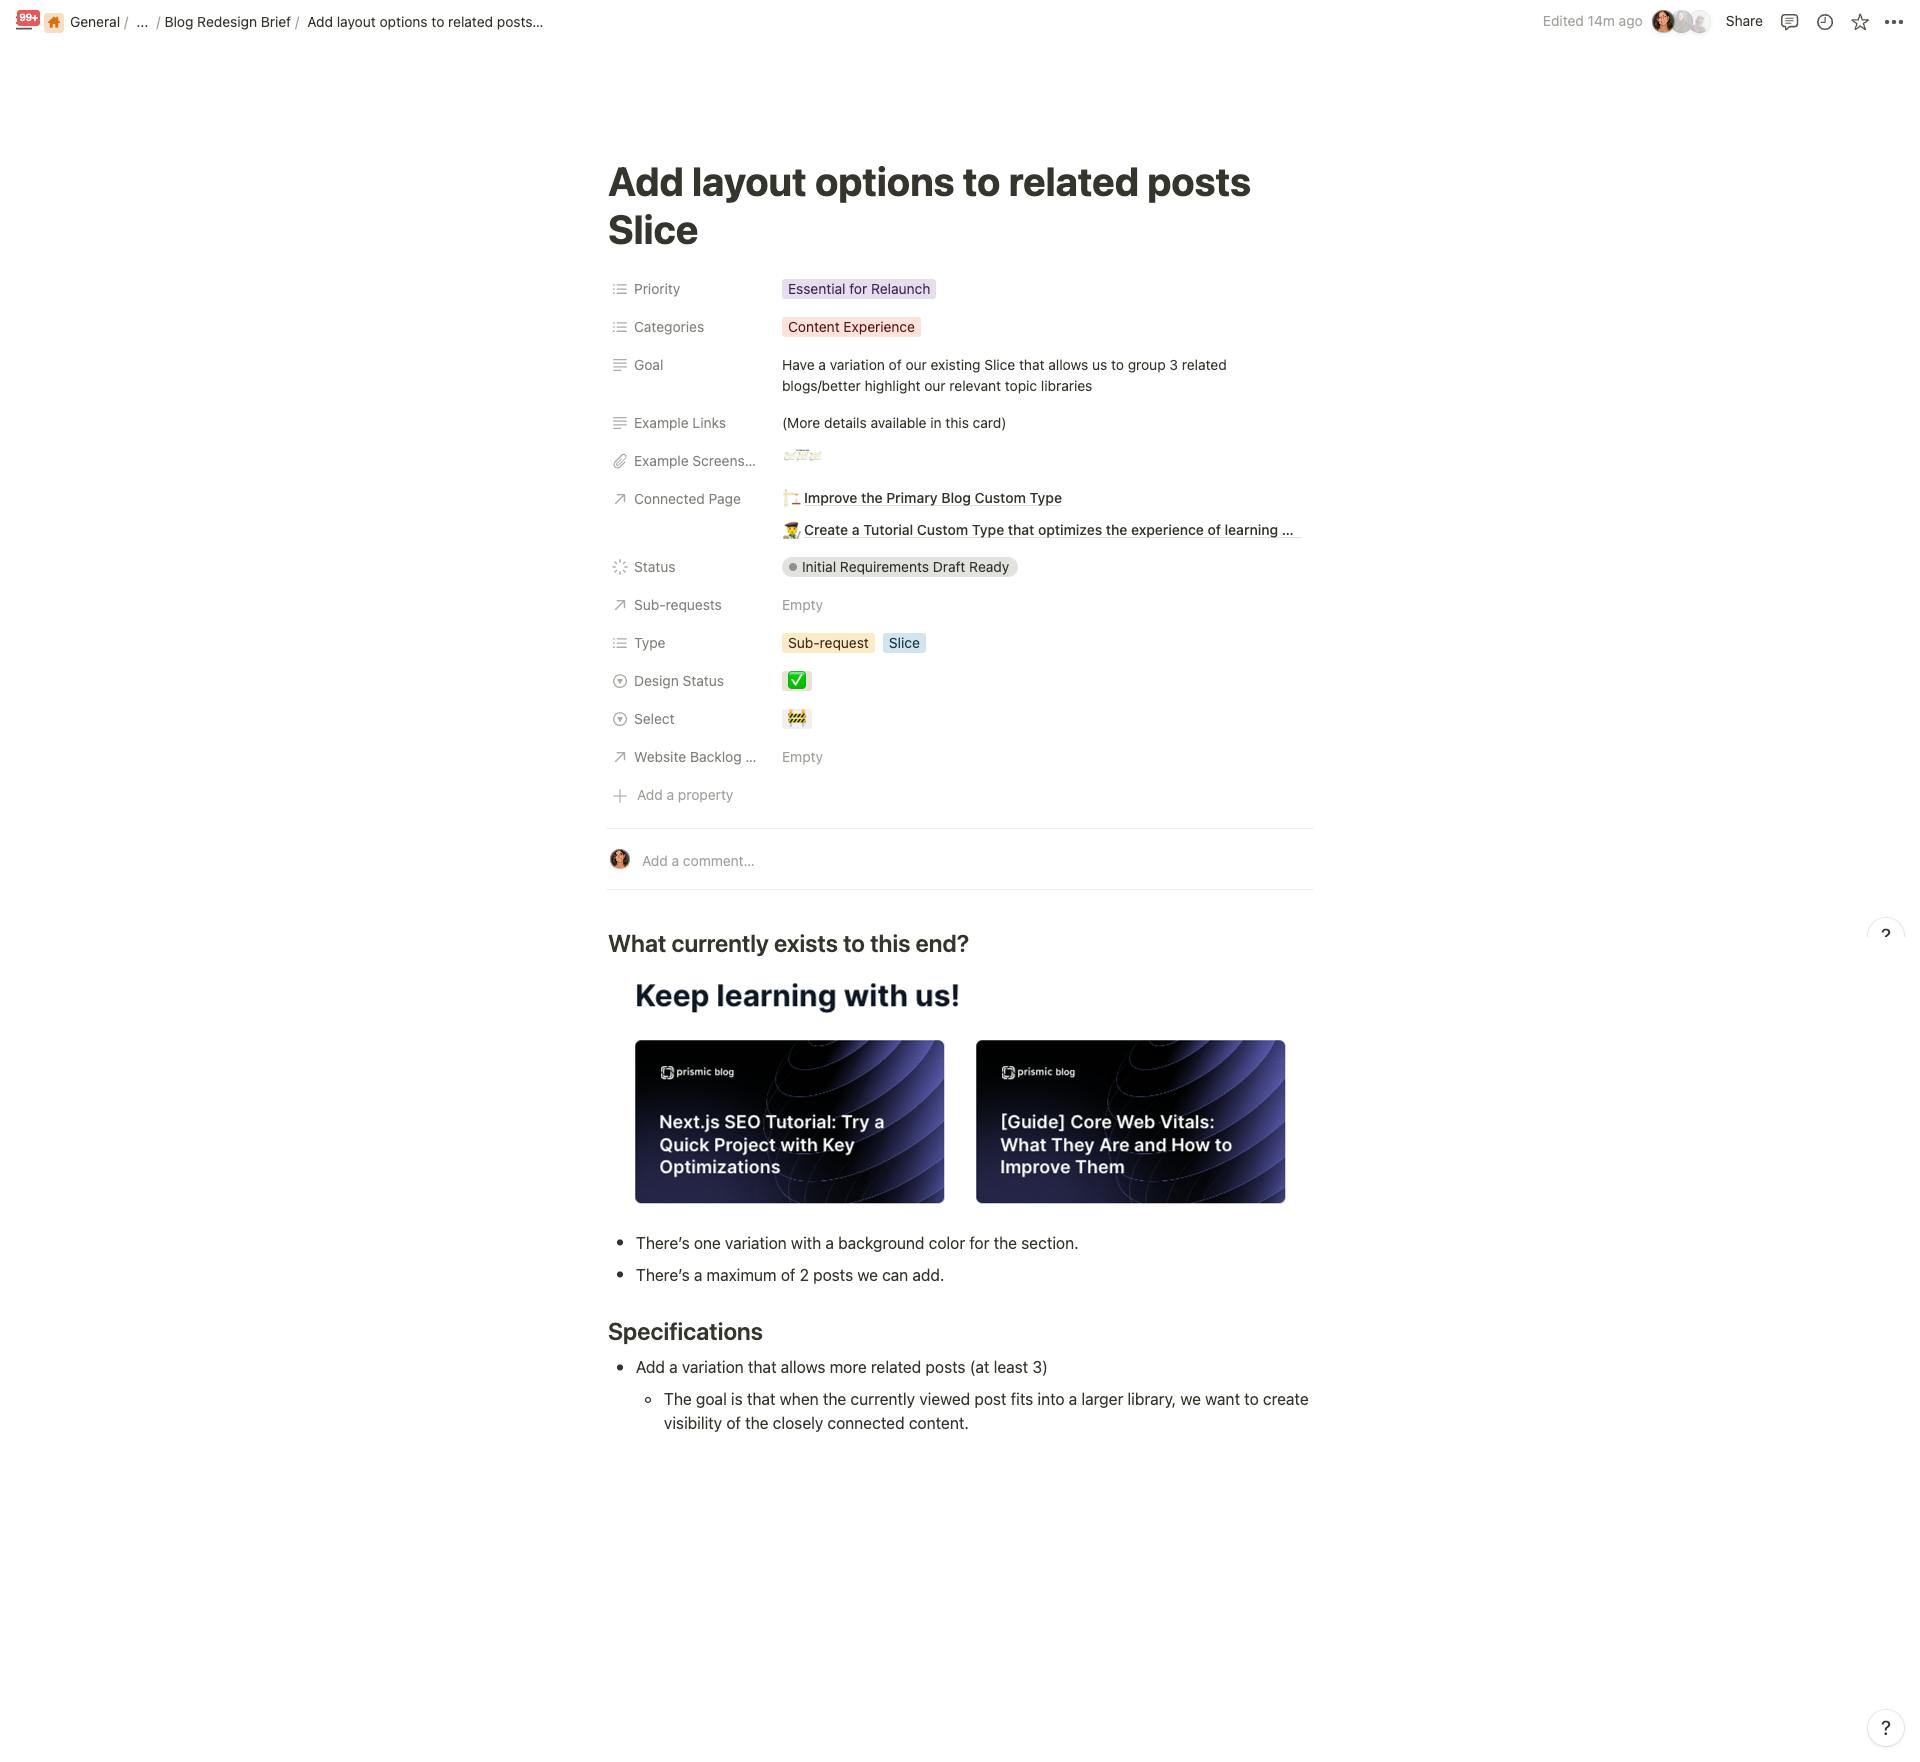The width and height of the screenshot is (1920, 1762).
Task: Expand the Sub-requests empty field
Action: click(x=803, y=605)
